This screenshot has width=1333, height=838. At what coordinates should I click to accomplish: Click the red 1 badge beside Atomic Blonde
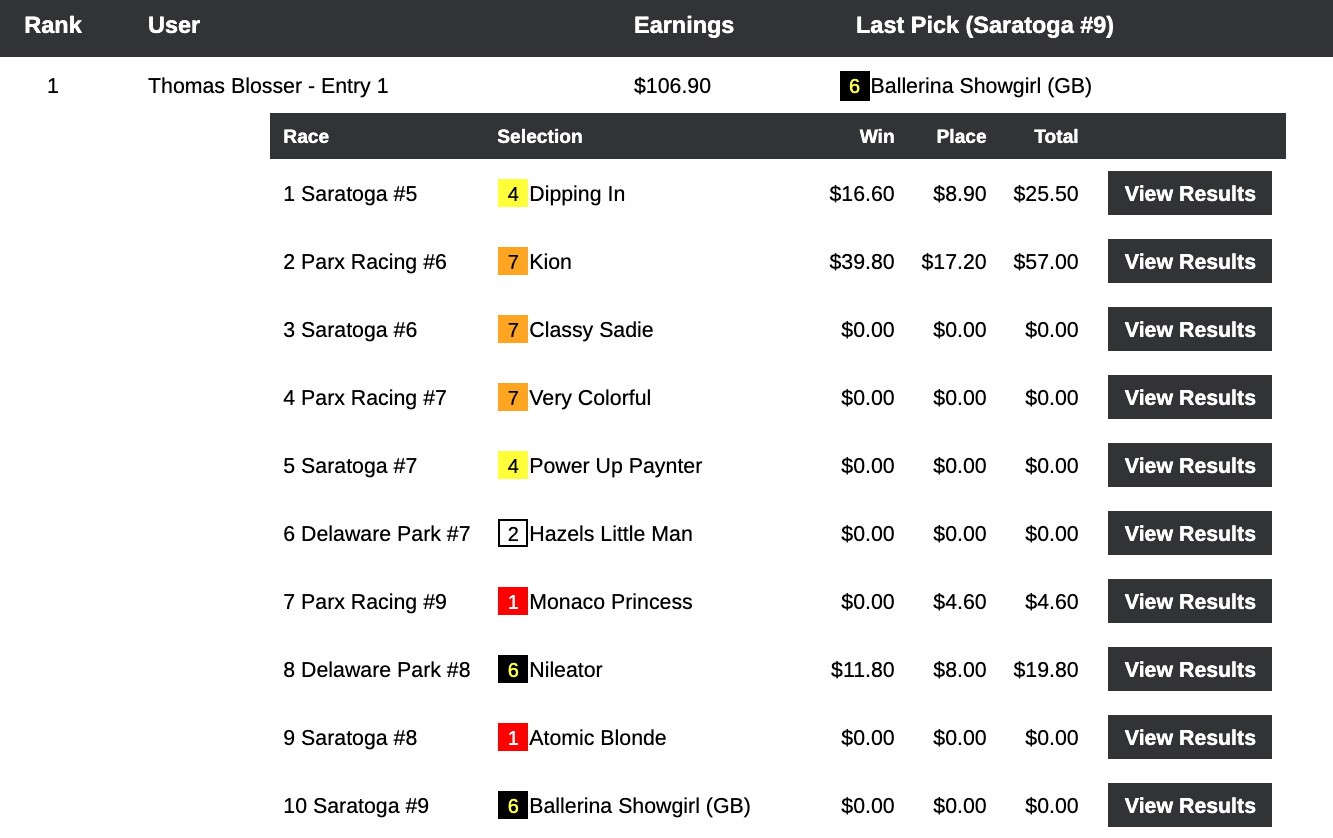pyautogui.click(x=512, y=738)
